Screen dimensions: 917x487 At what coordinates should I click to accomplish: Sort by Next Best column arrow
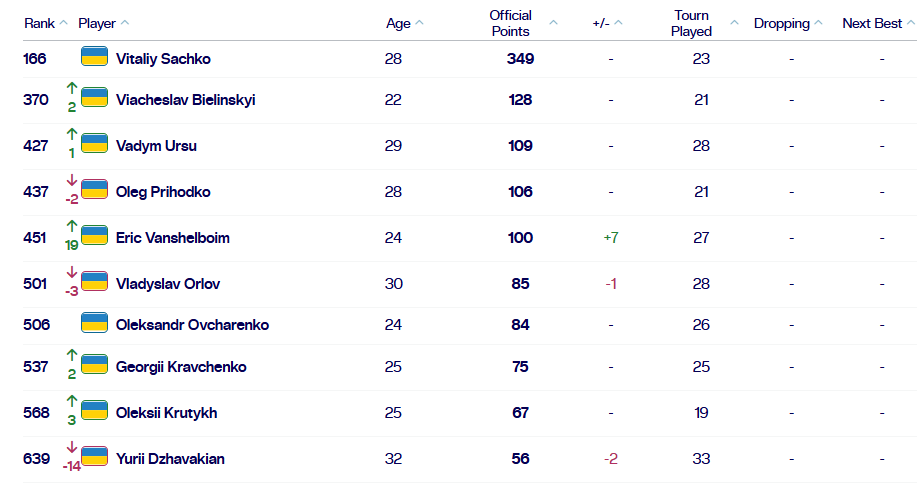[x=909, y=23]
